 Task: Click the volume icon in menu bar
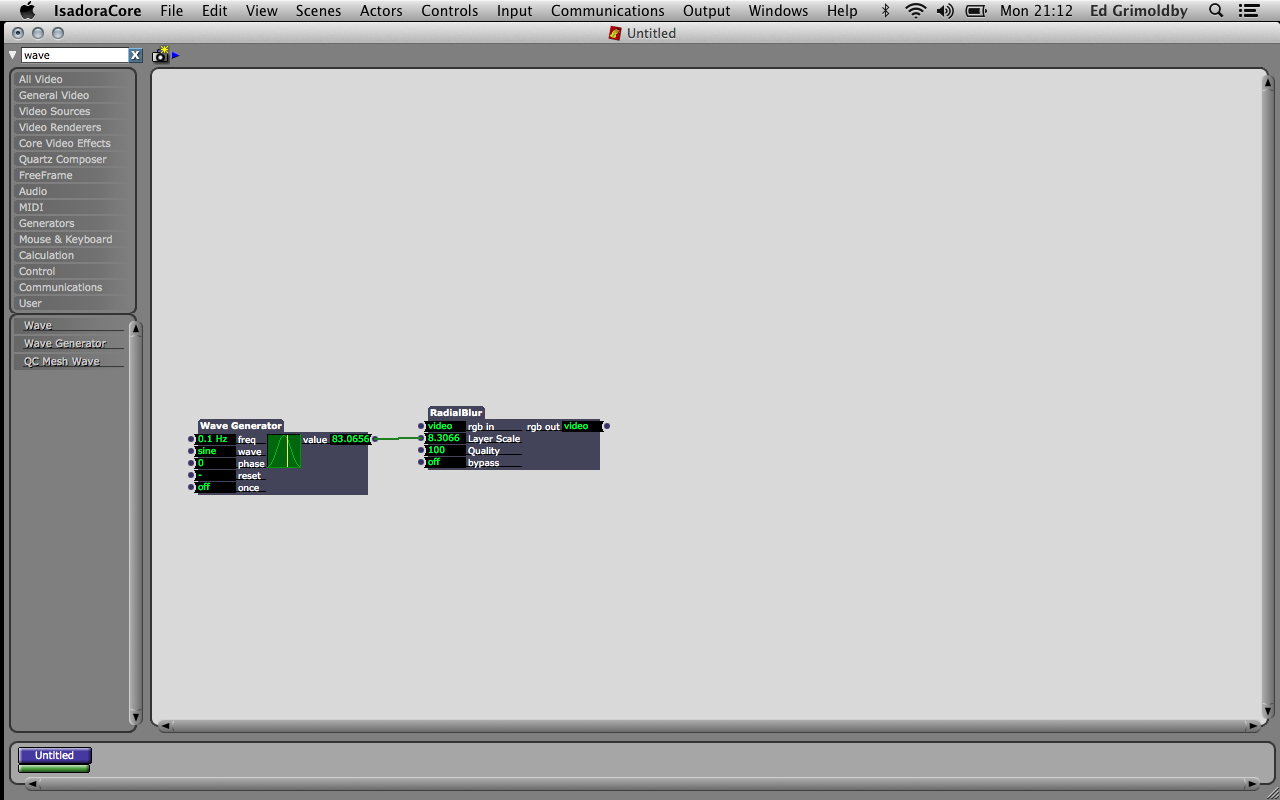point(945,11)
